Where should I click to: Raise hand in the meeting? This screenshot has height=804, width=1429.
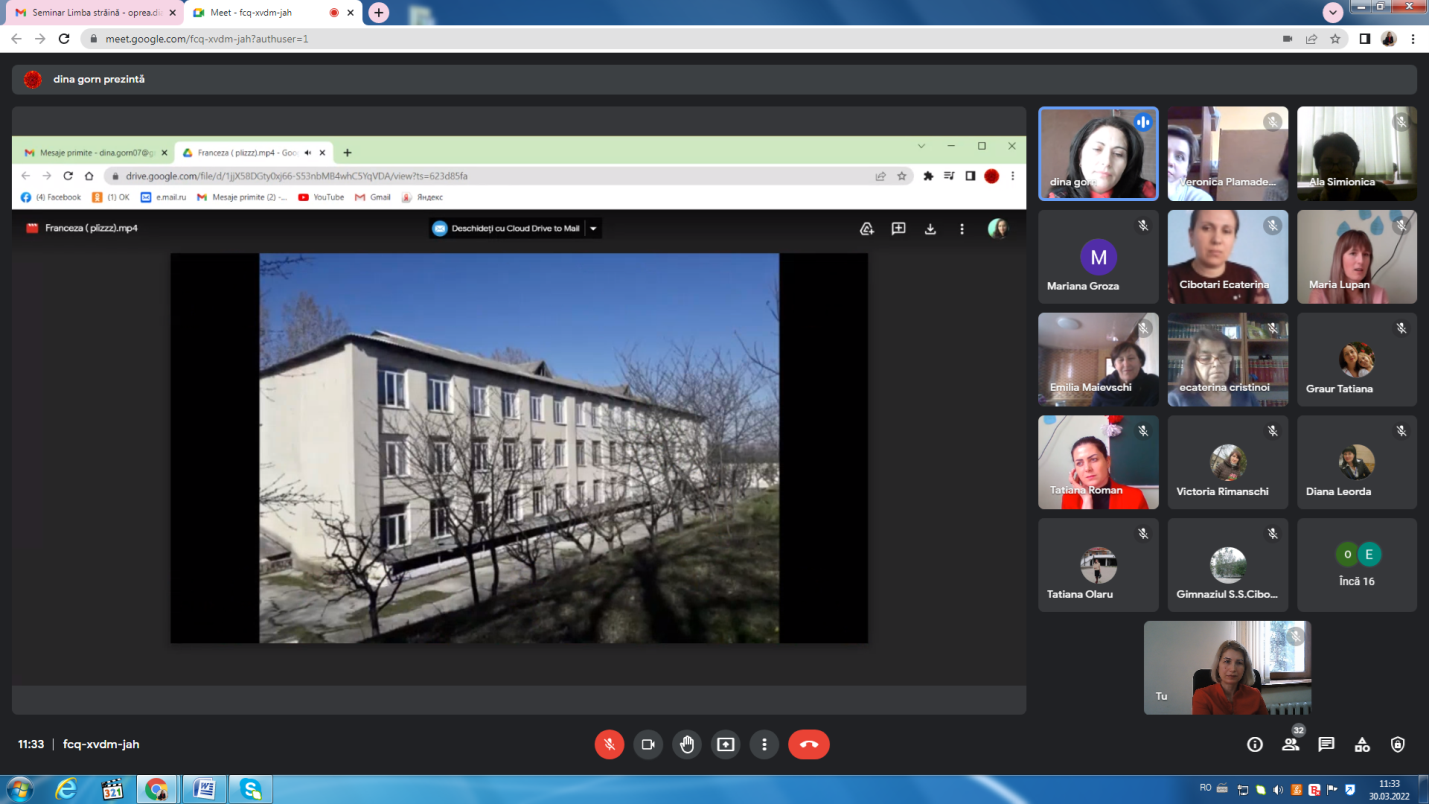click(687, 744)
